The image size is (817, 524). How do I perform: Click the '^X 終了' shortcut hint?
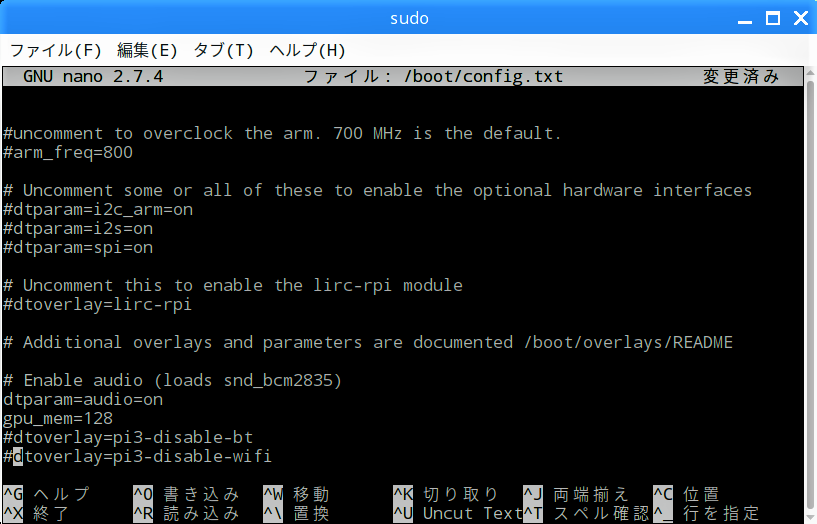point(36,513)
